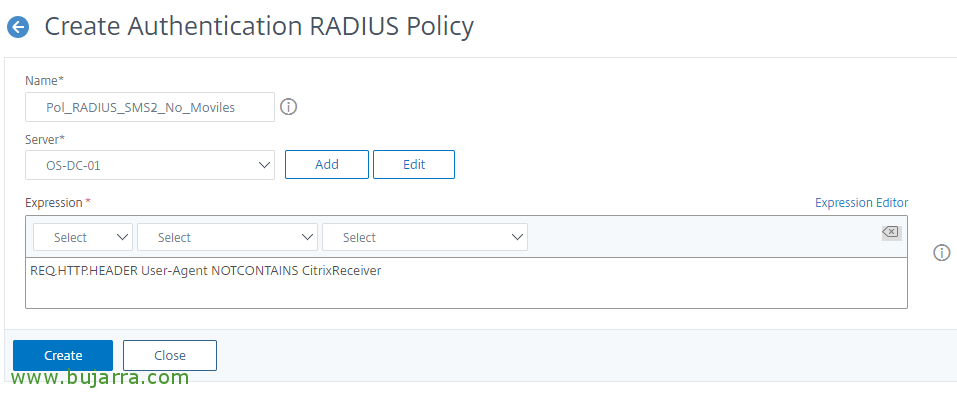Screen dimensions: 957x399
Task: Click inside the REQ.HTTP.HEADER expression text area
Action: coord(466,283)
